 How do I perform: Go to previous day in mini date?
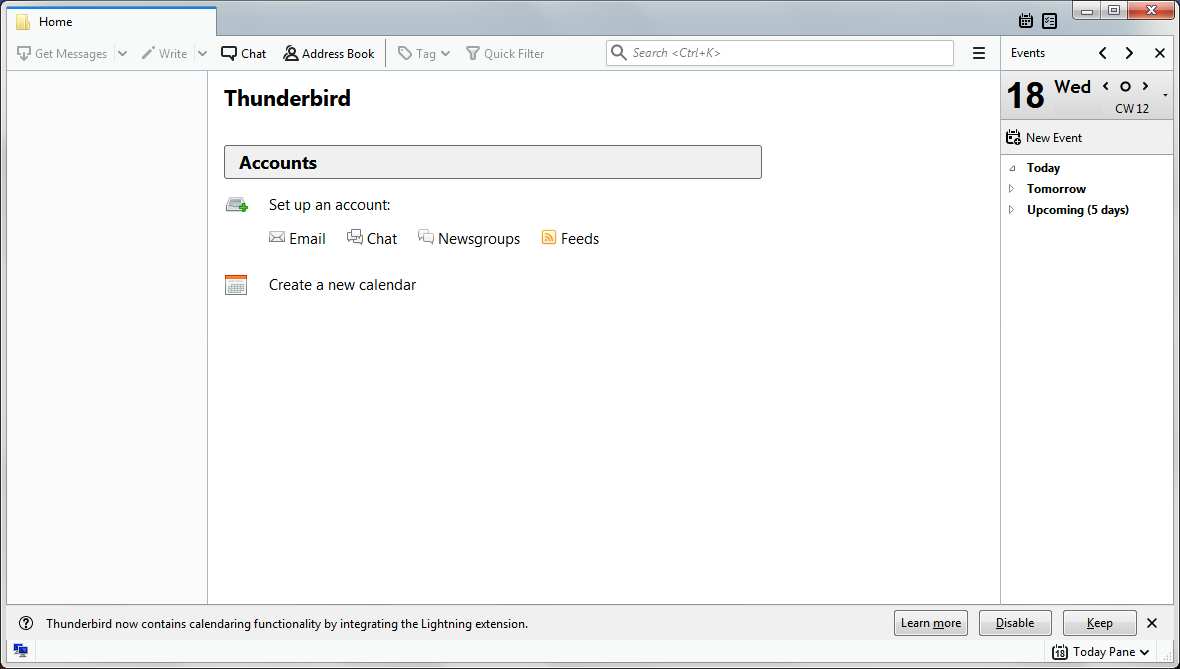[1105, 87]
